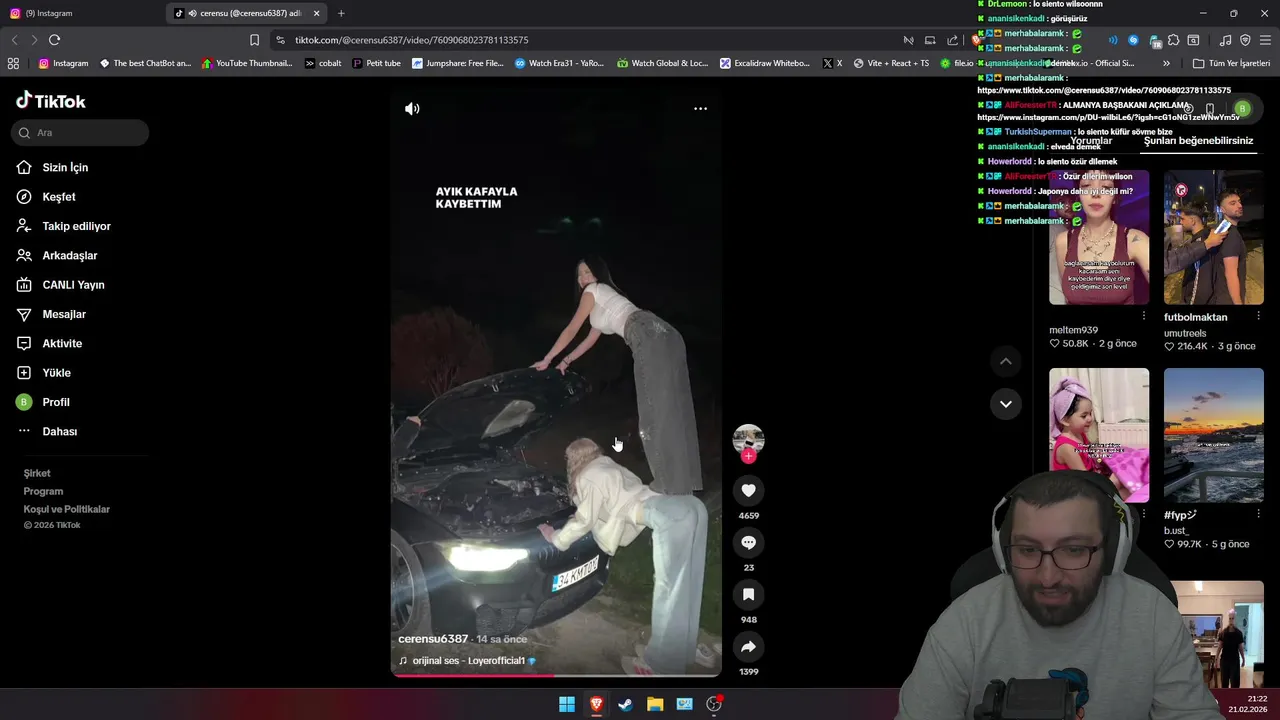Bookmark page via address bar icon
Screen dimensions: 1280x720
[254, 40]
